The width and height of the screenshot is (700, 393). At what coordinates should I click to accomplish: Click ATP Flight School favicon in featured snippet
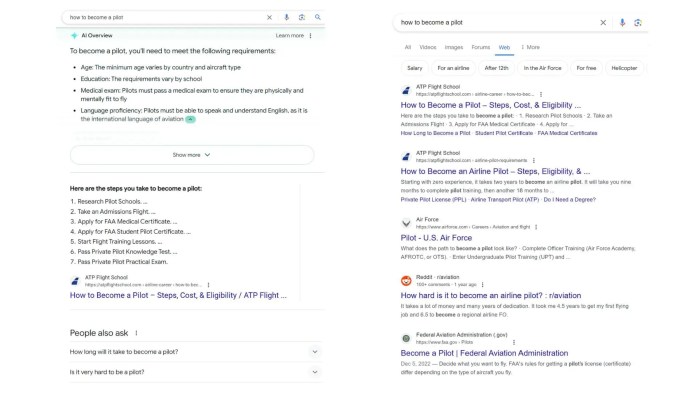coord(75,281)
